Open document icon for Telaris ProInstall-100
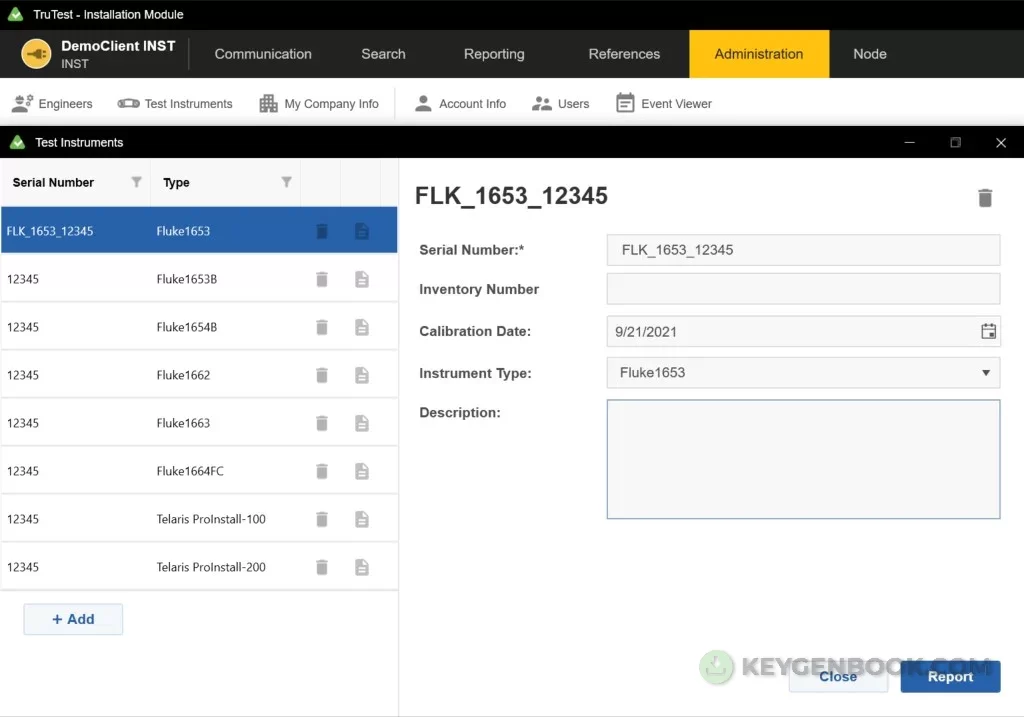Screen dimensions: 1024x717 (x=362, y=519)
